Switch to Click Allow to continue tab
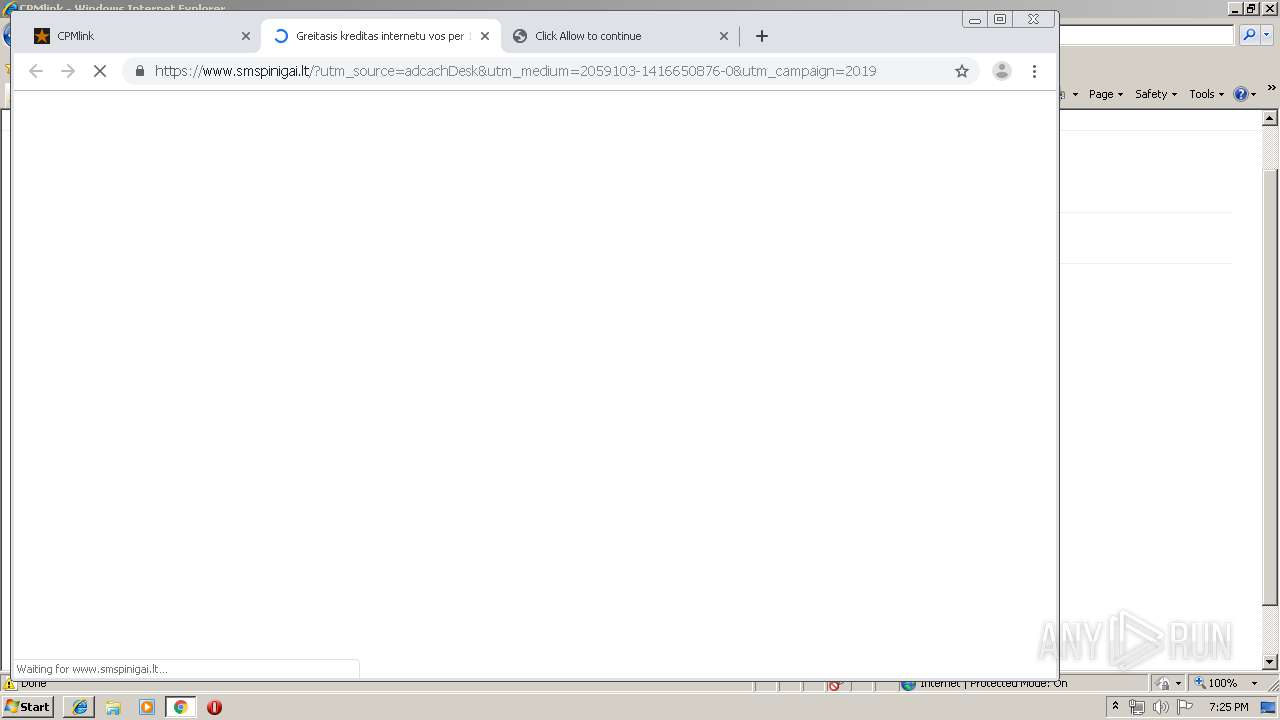 click(x=620, y=36)
